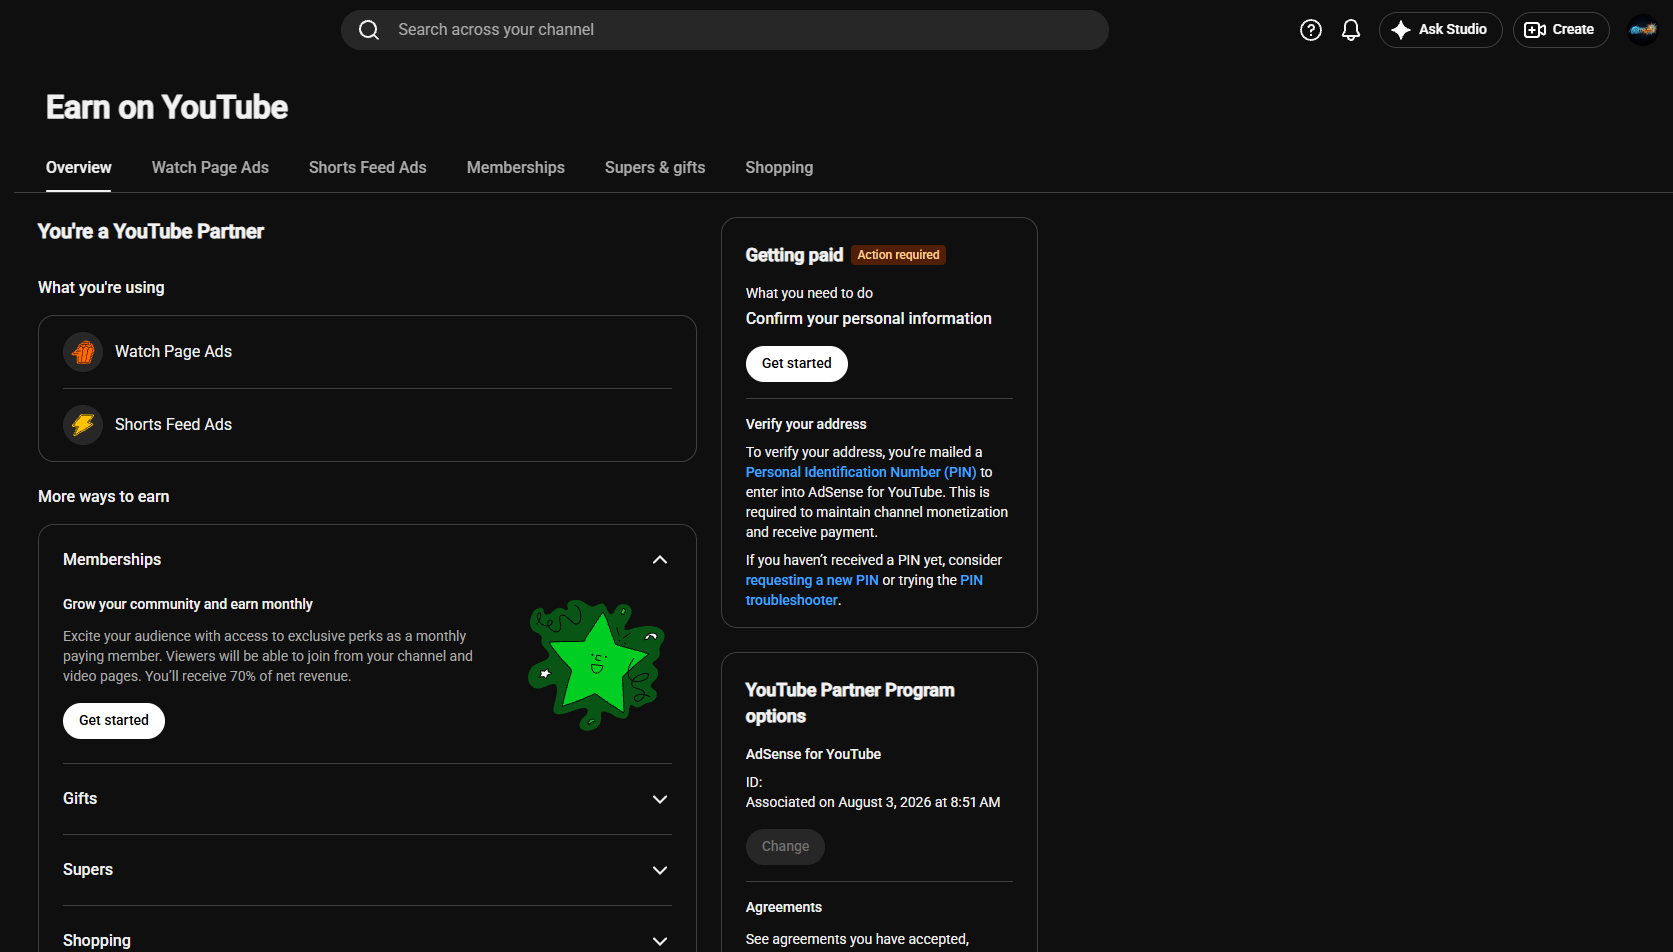Go to the Memberships tab

click(x=516, y=168)
